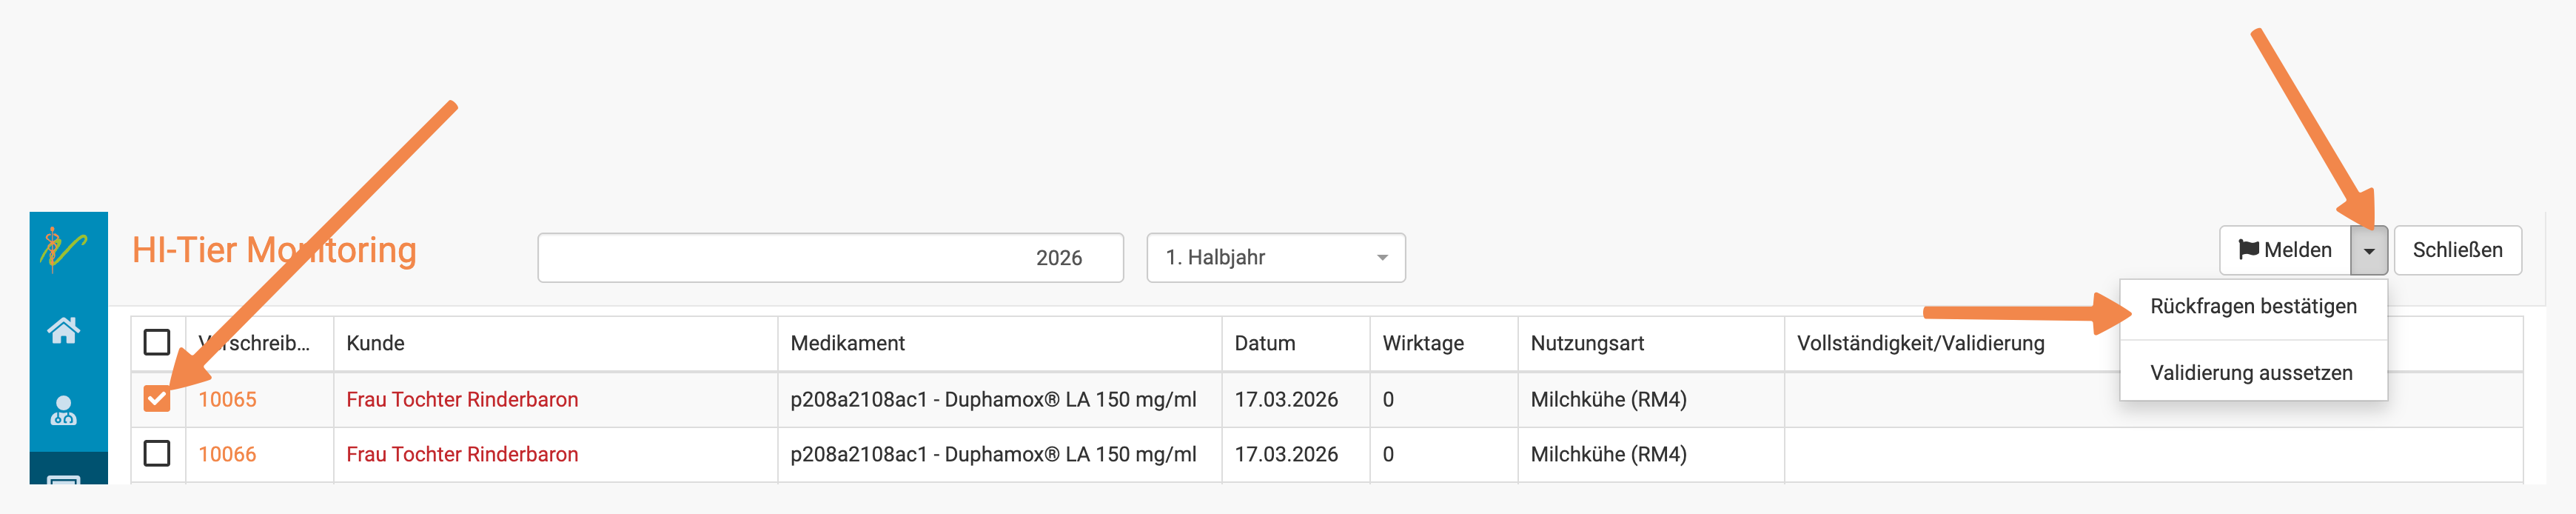Open prescription link 10066
This screenshot has height=514, width=2576.
pos(227,455)
